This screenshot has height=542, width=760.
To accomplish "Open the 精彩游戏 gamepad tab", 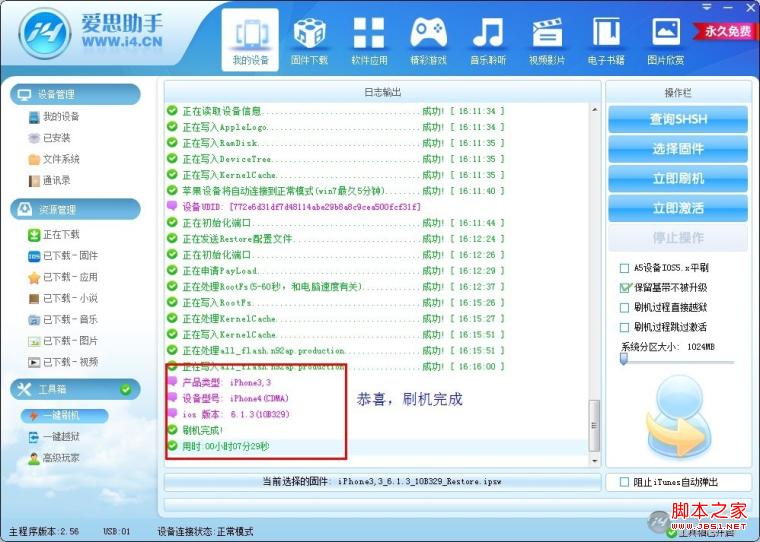I will click(x=428, y=41).
